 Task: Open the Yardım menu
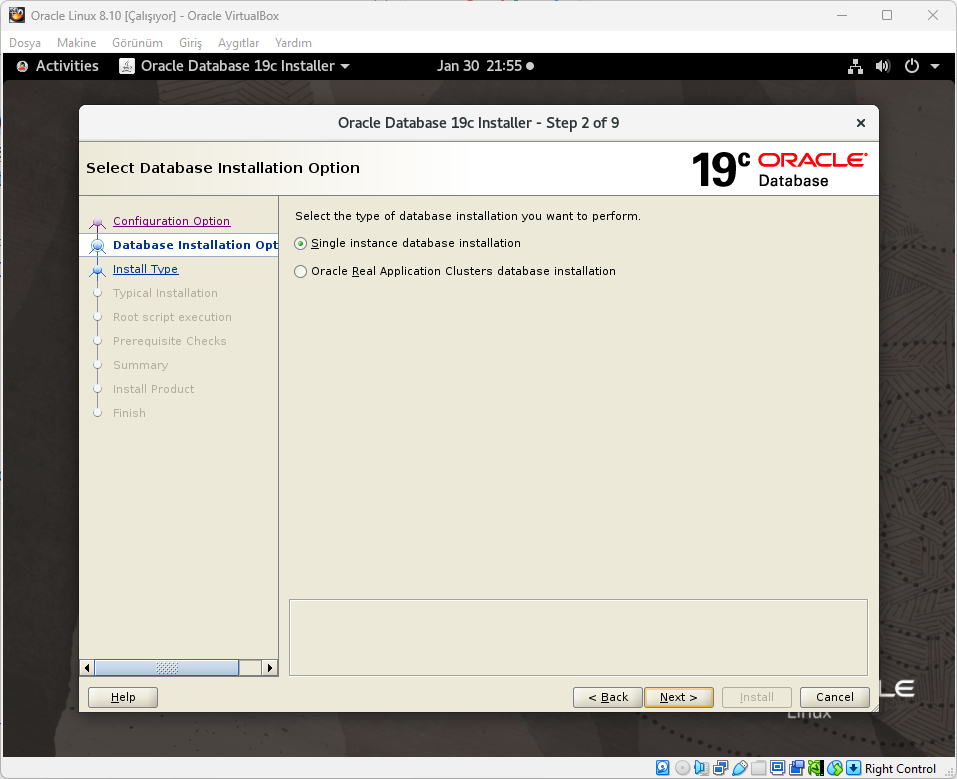(293, 43)
